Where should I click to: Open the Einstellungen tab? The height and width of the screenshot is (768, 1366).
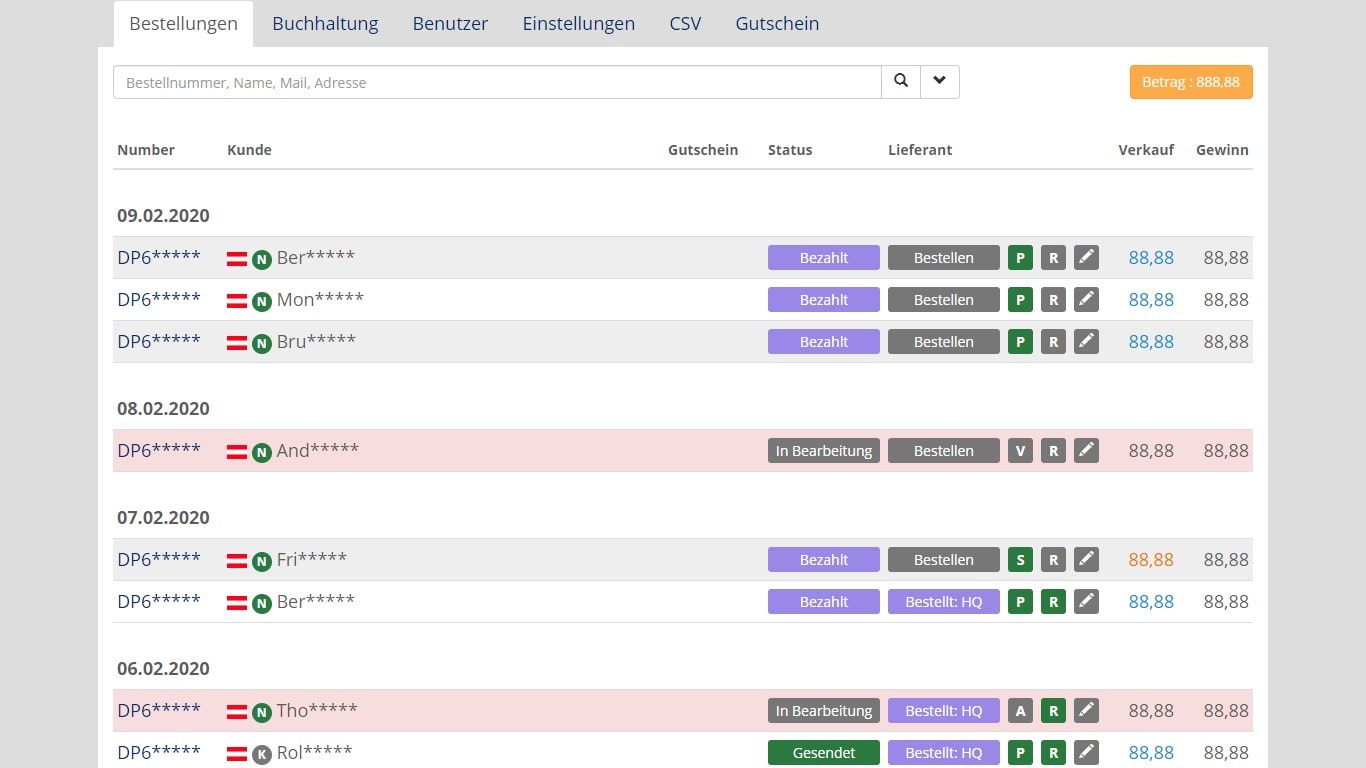578,24
